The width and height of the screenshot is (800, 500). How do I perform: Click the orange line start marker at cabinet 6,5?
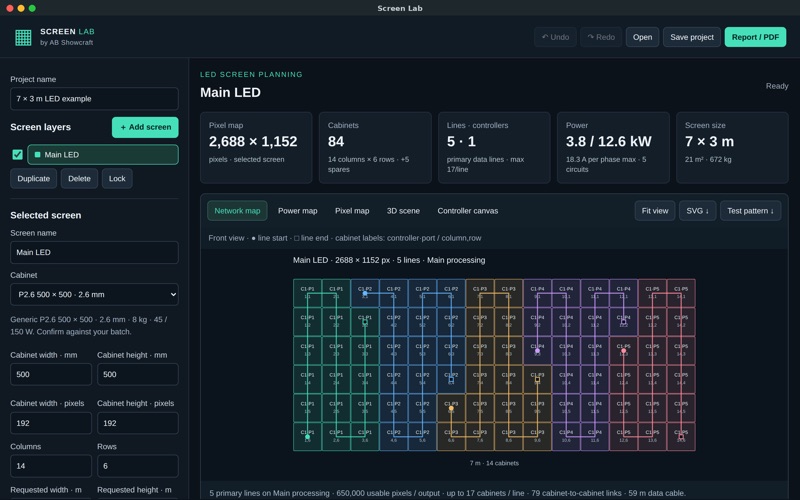(x=451, y=408)
